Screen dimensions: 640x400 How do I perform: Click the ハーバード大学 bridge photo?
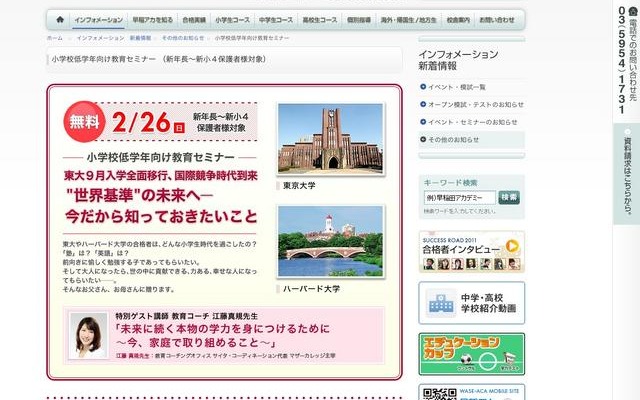[331, 242]
